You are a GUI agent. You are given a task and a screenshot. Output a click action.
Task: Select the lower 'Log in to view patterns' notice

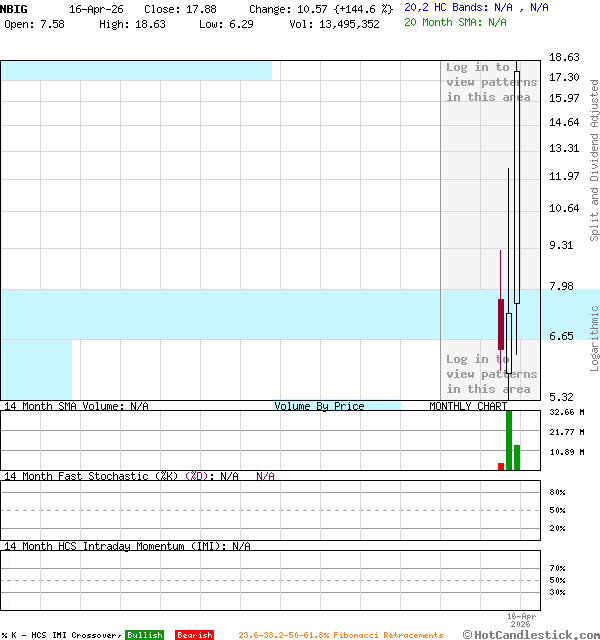tap(490, 374)
